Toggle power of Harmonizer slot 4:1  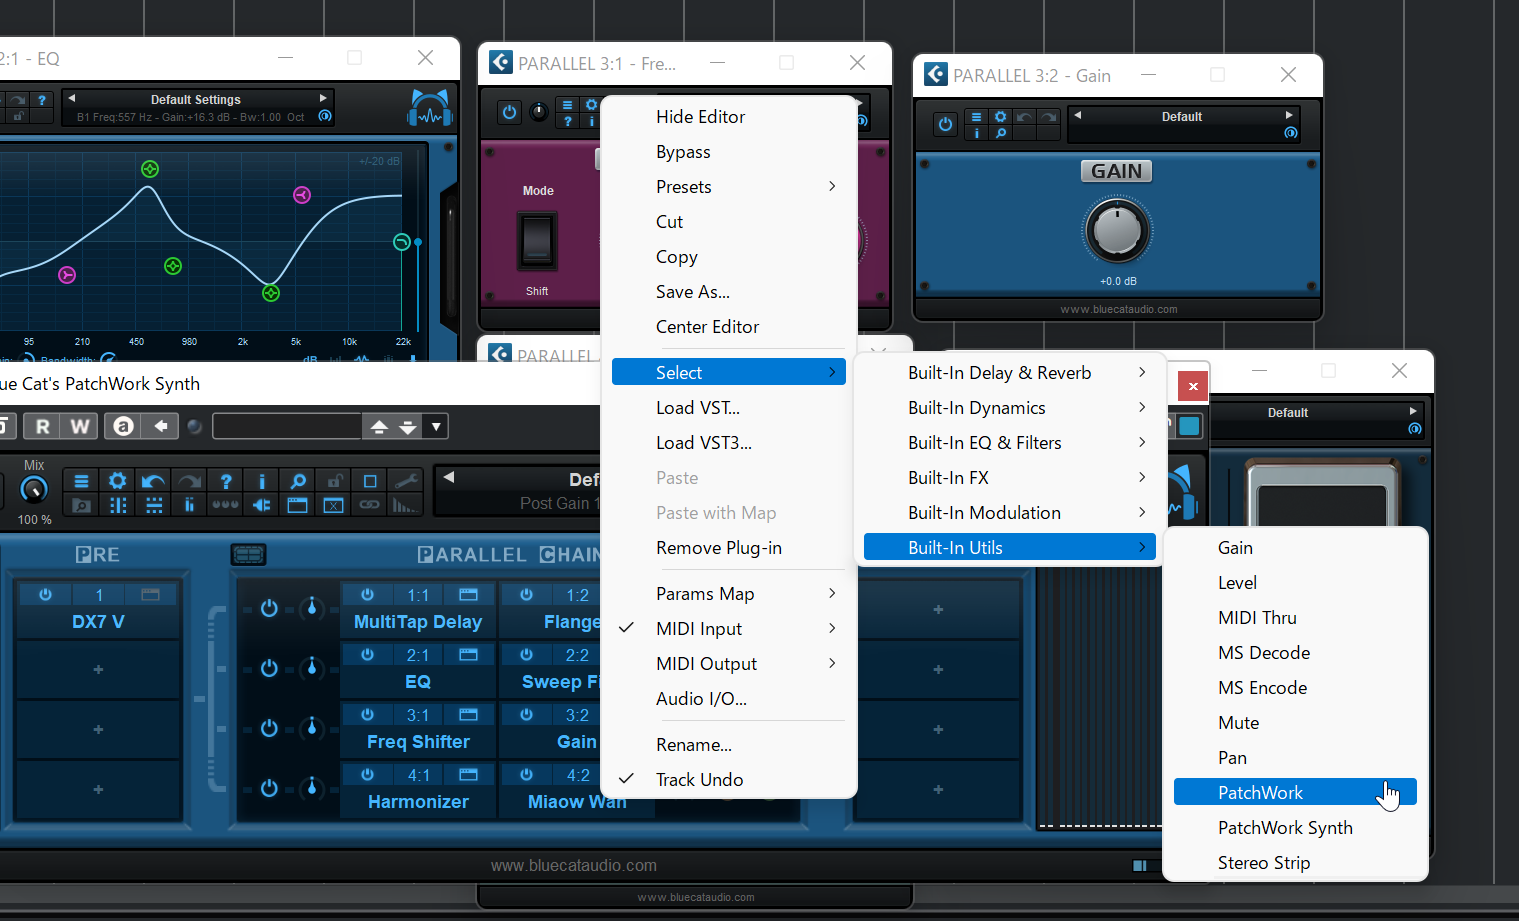(367, 774)
